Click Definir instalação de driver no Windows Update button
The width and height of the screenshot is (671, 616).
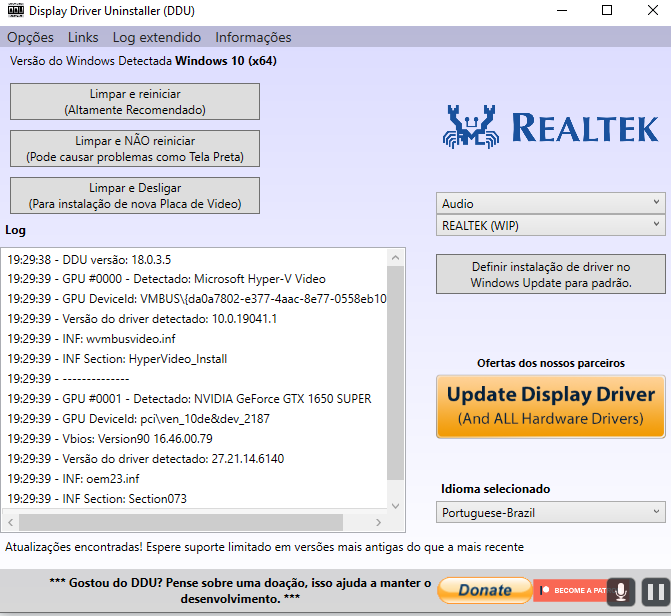coord(551,274)
